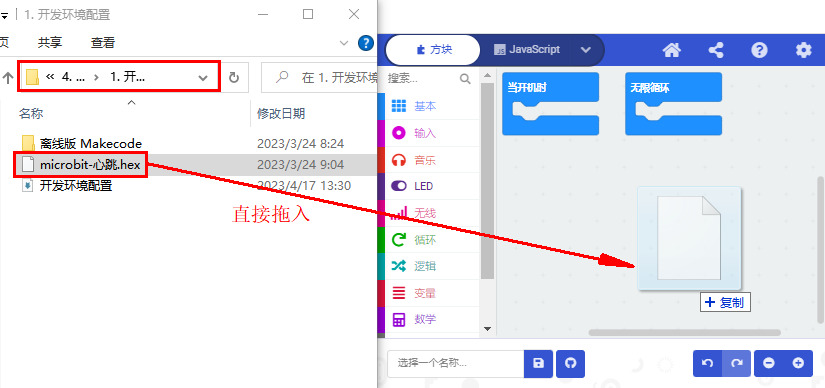Click the Explorer help icon

[366, 43]
